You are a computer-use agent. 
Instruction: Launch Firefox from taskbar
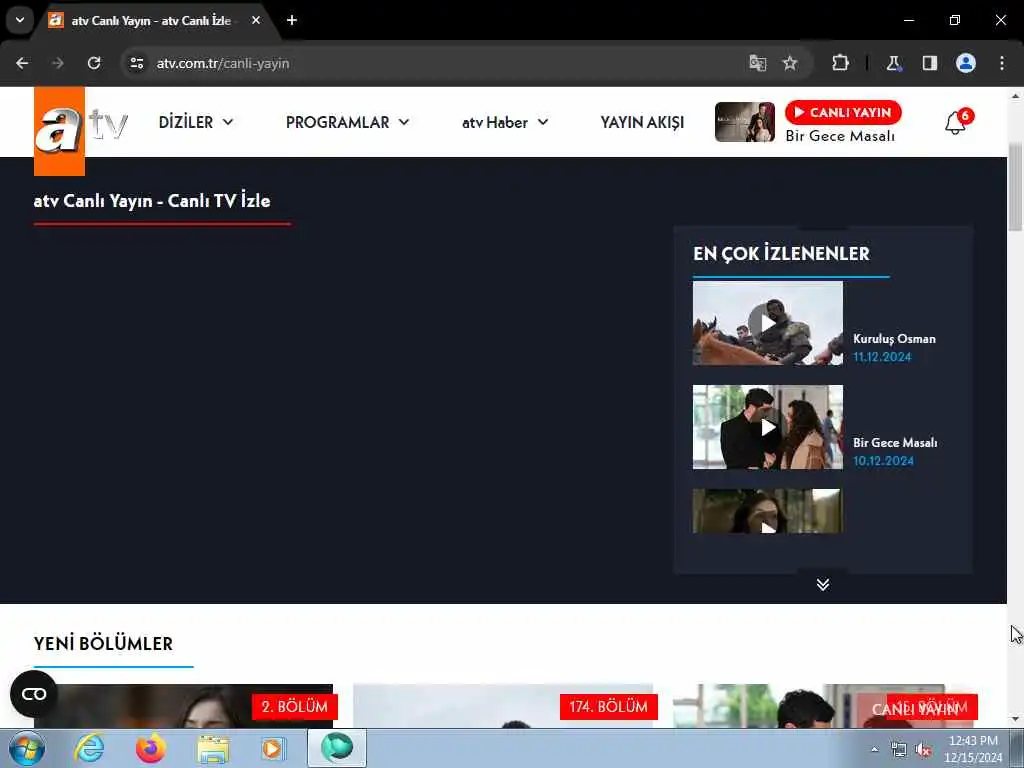[150, 748]
